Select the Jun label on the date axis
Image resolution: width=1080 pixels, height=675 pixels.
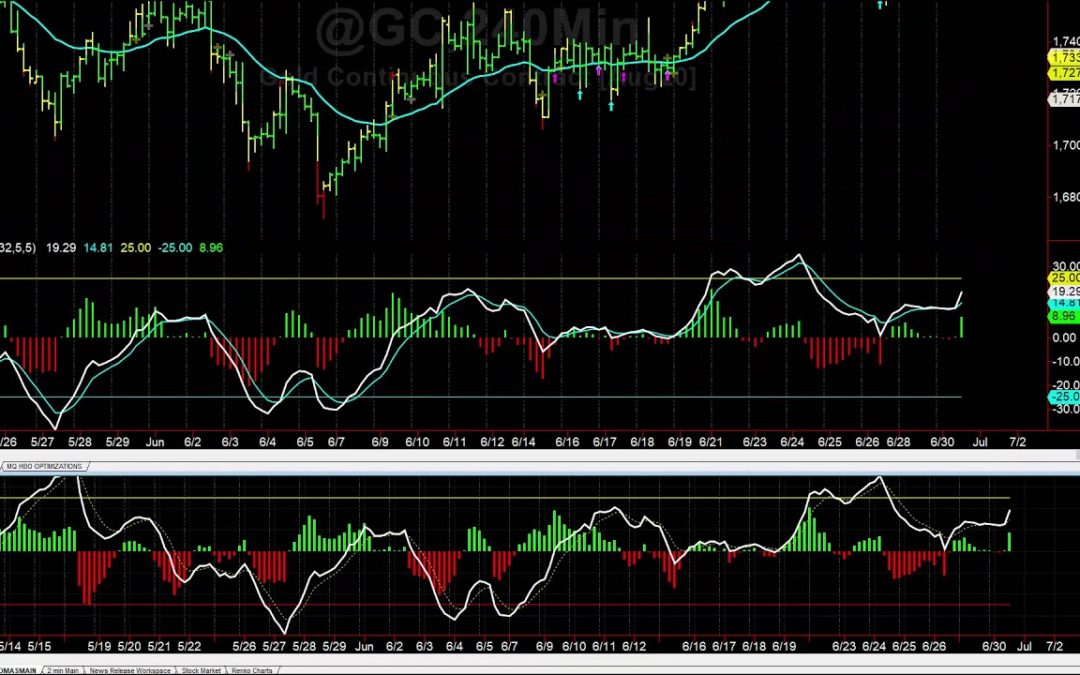[x=155, y=440]
